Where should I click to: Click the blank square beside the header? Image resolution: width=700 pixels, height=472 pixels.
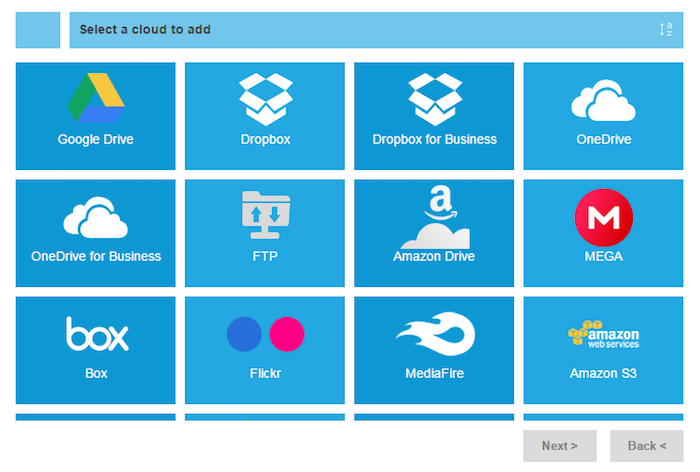(38, 30)
